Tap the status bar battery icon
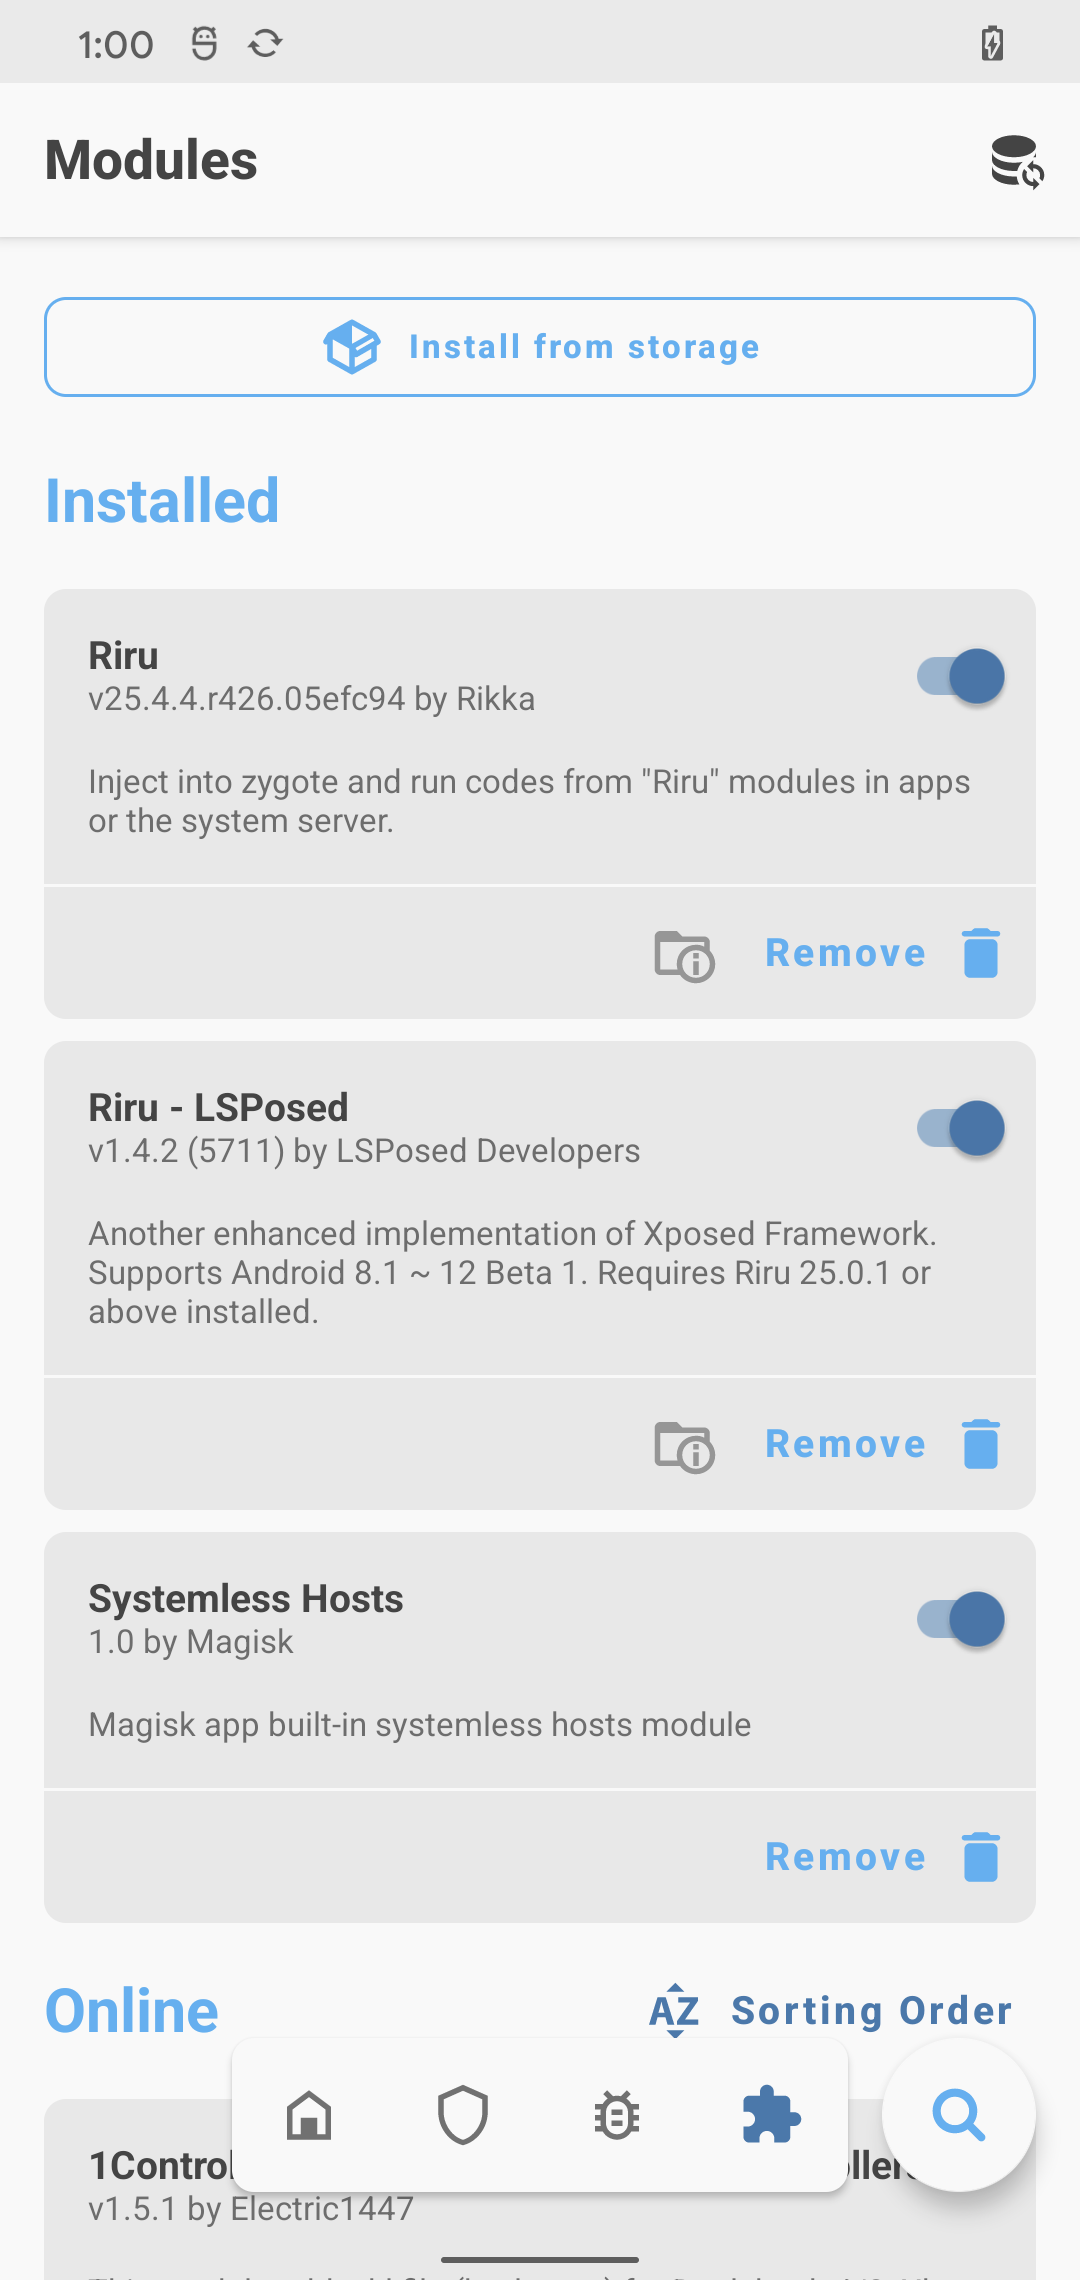The height and width of the screenshot is (2280, 1080). (x=992, y=43)
